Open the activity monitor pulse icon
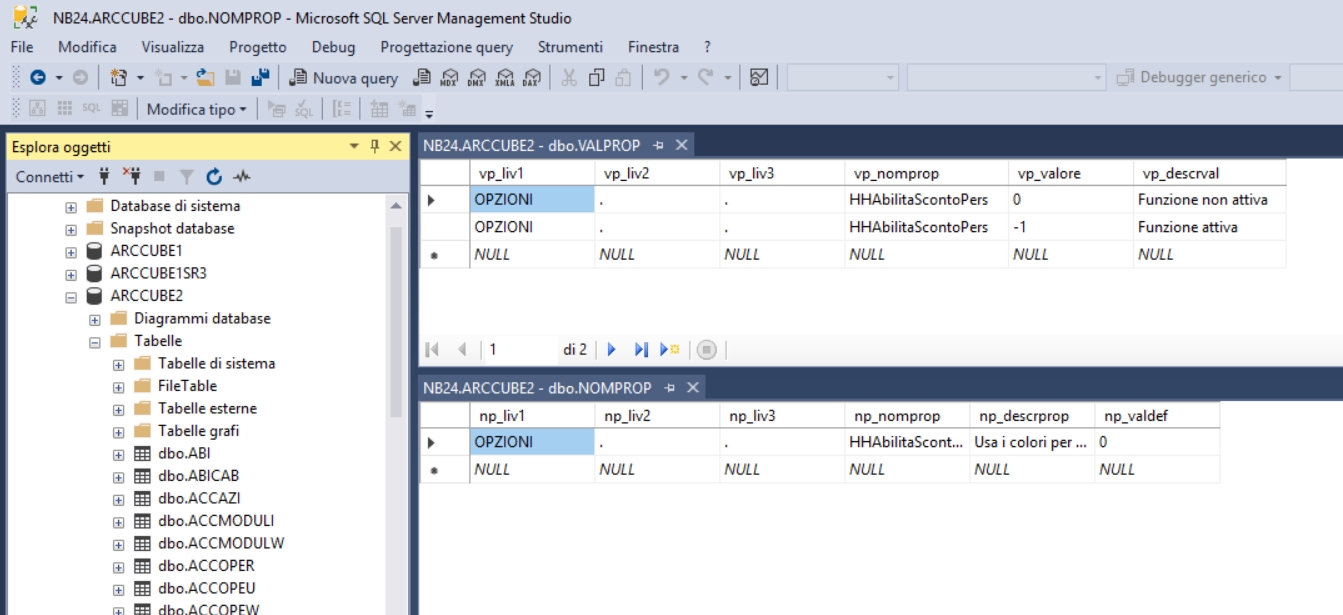1343x615 pixels. click(x=242, y=177)
